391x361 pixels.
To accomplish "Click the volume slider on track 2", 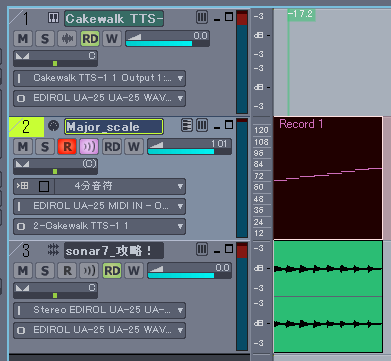I will pyautogui.click(x=189, y=147).
